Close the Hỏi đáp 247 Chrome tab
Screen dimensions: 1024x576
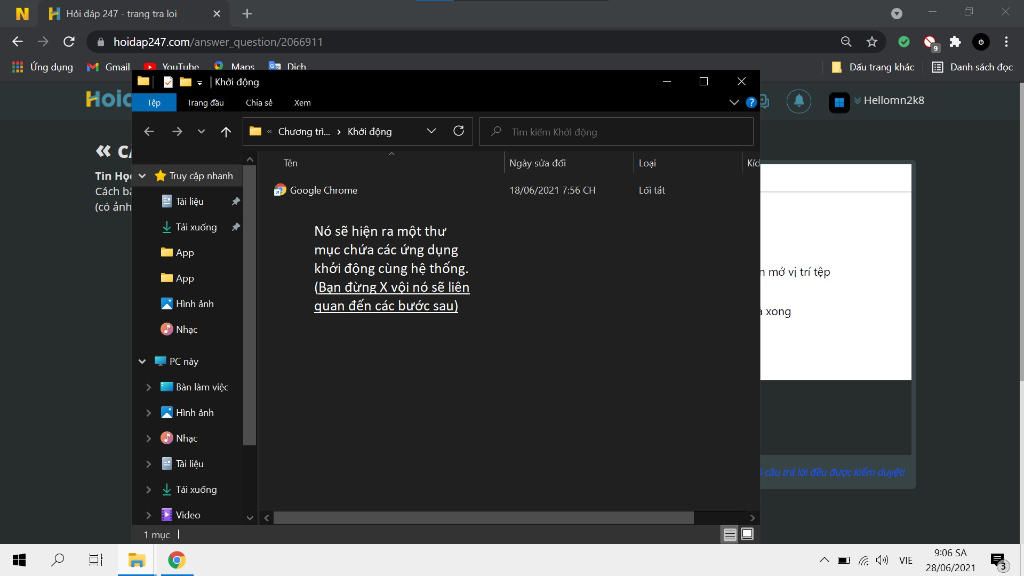pyautogui.click(x=217, y=14)
